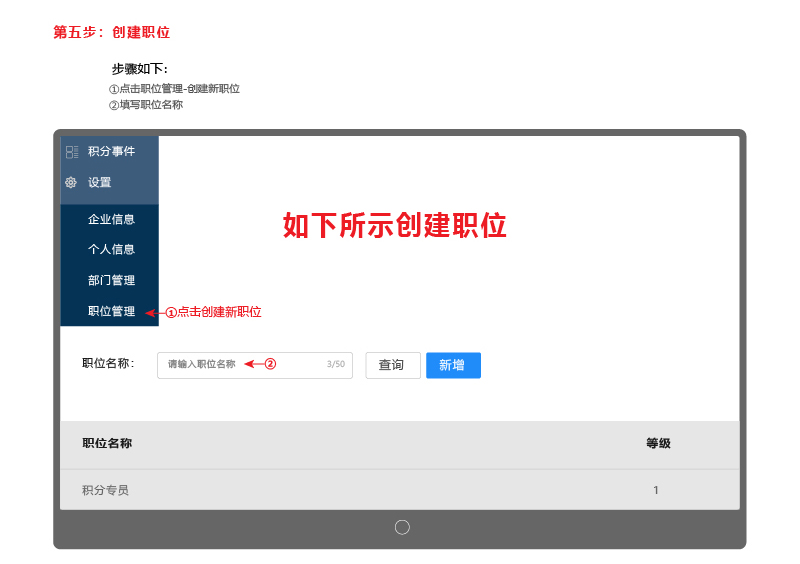Click the 查询 button
This screenshot has height=564, width=800.
393,365
